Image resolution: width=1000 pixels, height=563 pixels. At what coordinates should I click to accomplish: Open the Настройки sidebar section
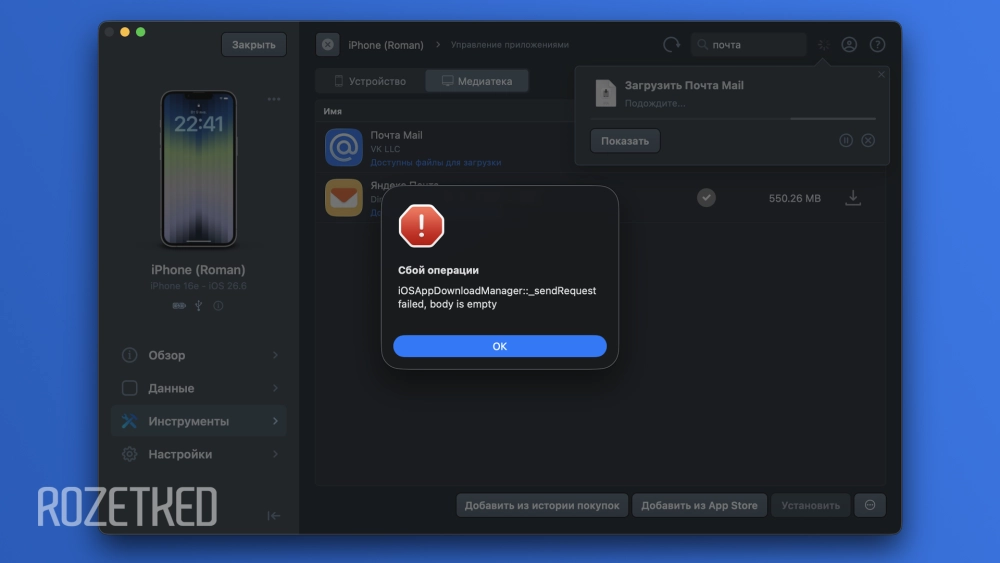[199, 454]
